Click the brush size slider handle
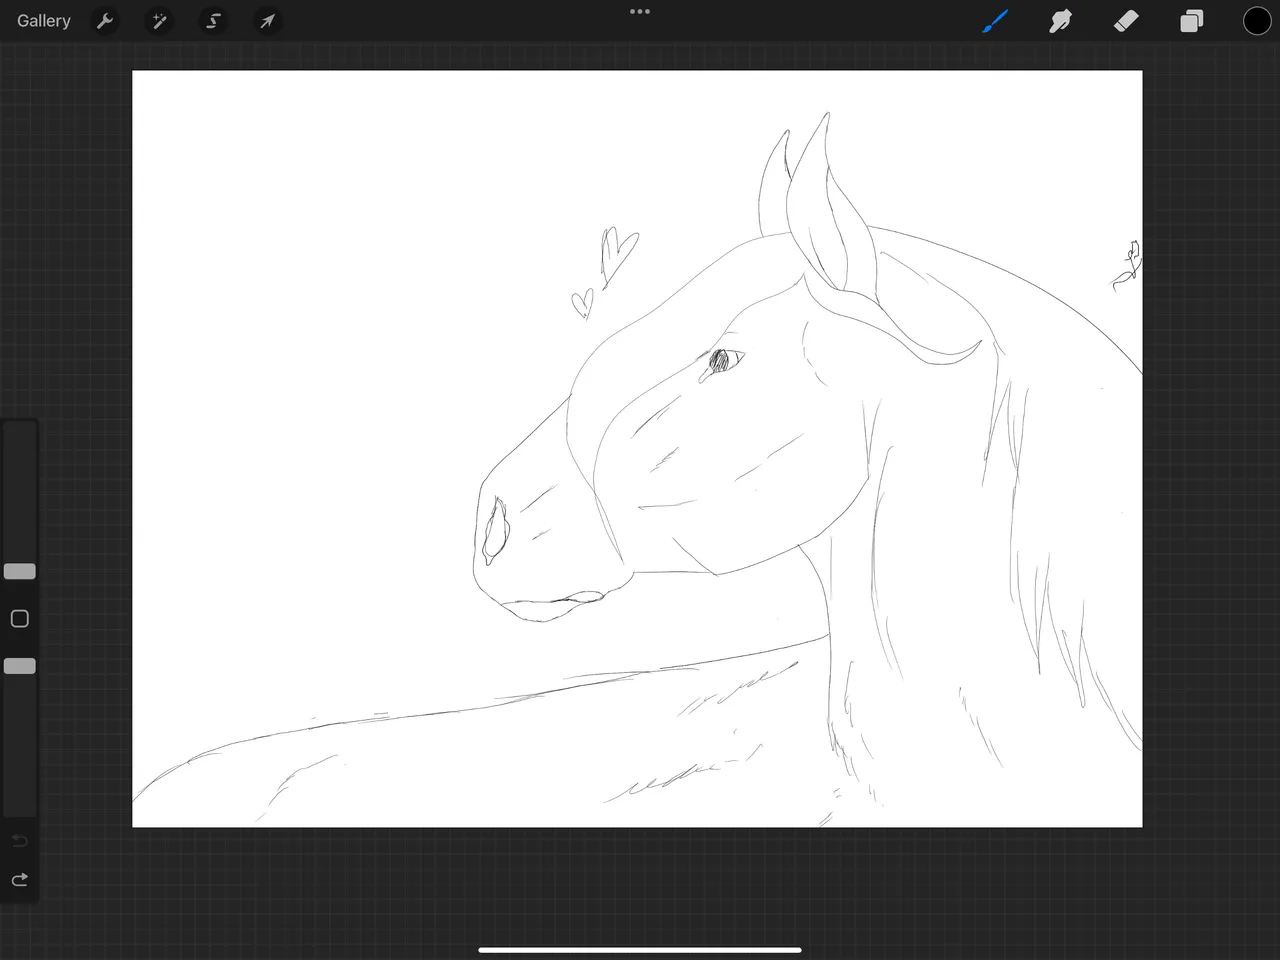Image resolution: width=1280 pixels, height=960 pixels. [x=20, y=571]
